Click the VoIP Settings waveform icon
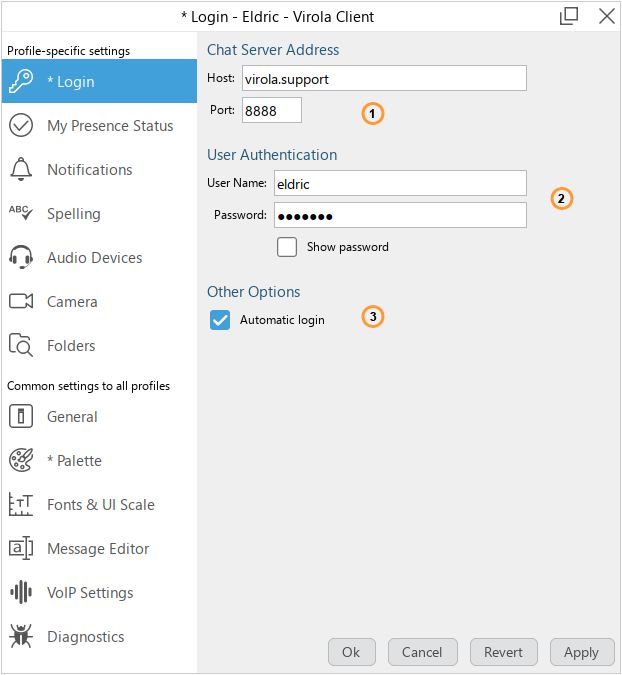The image size is (622, 675). click(x=21, y=593)
